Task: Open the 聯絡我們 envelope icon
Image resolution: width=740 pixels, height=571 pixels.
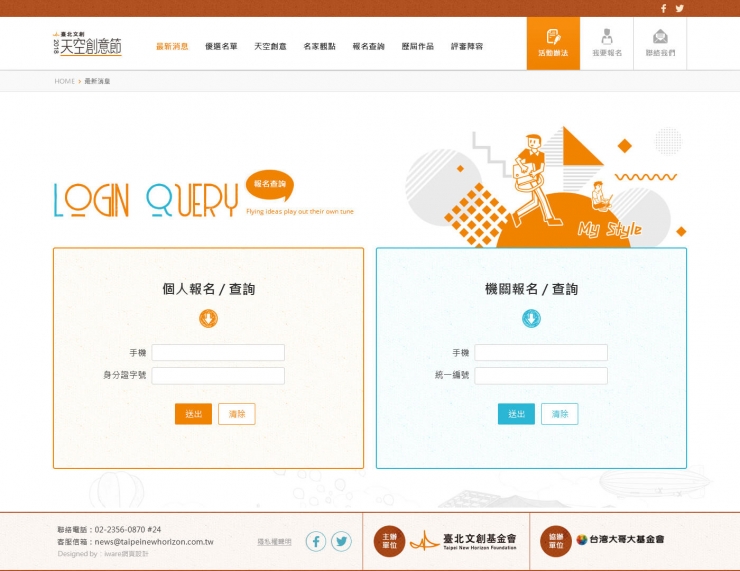Action: [660, 43]
